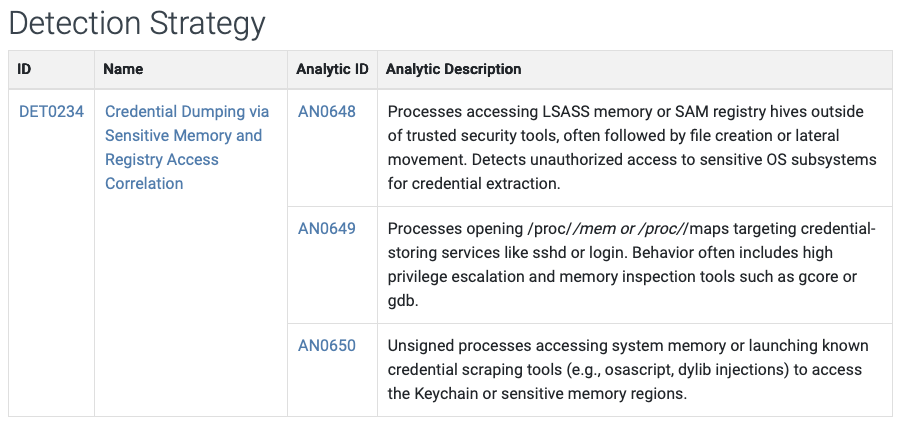Screen dimensions: 900x426
Task: Open the AN0649 analytic link
Action: (326, 229)
